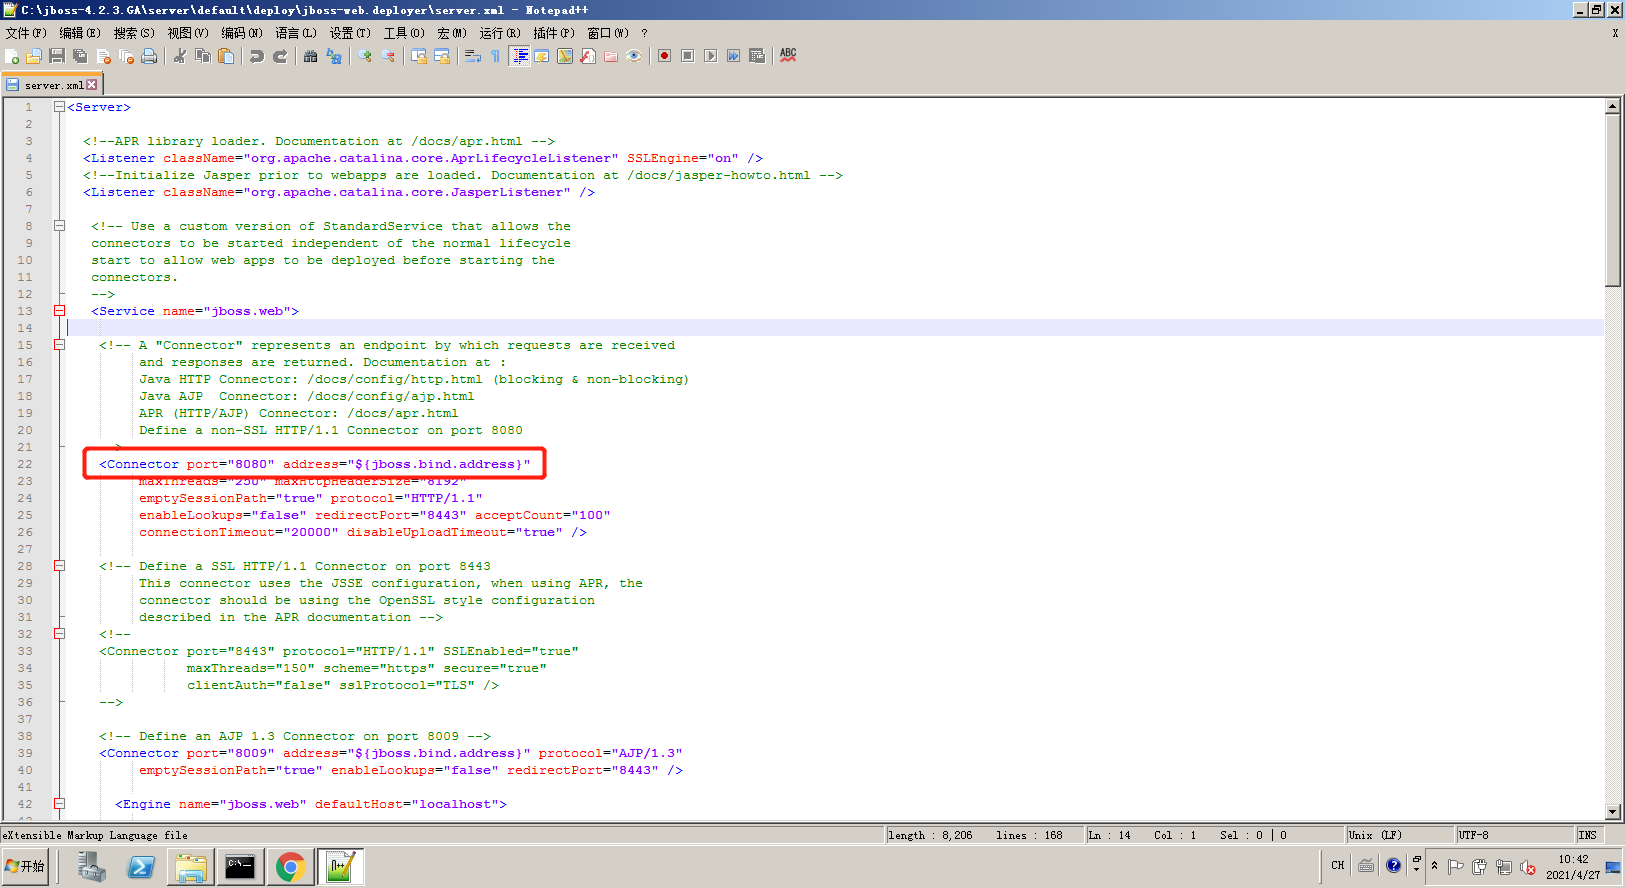The image size is (1625, 888).
Task: Undo the last edit with the Undo arrow
Action: pyautogui.click(x=257, y=56)
